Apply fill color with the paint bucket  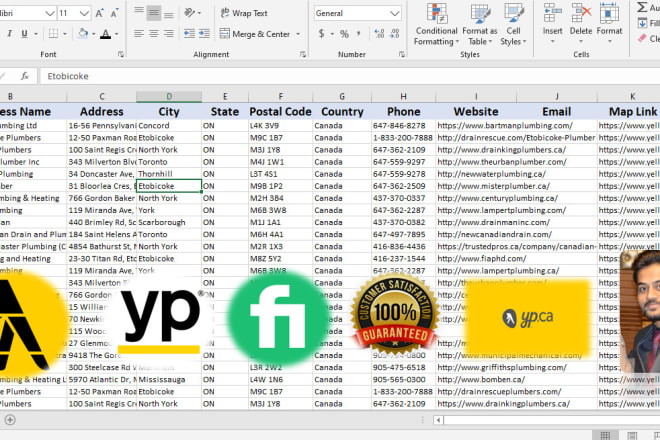[83, 34]
